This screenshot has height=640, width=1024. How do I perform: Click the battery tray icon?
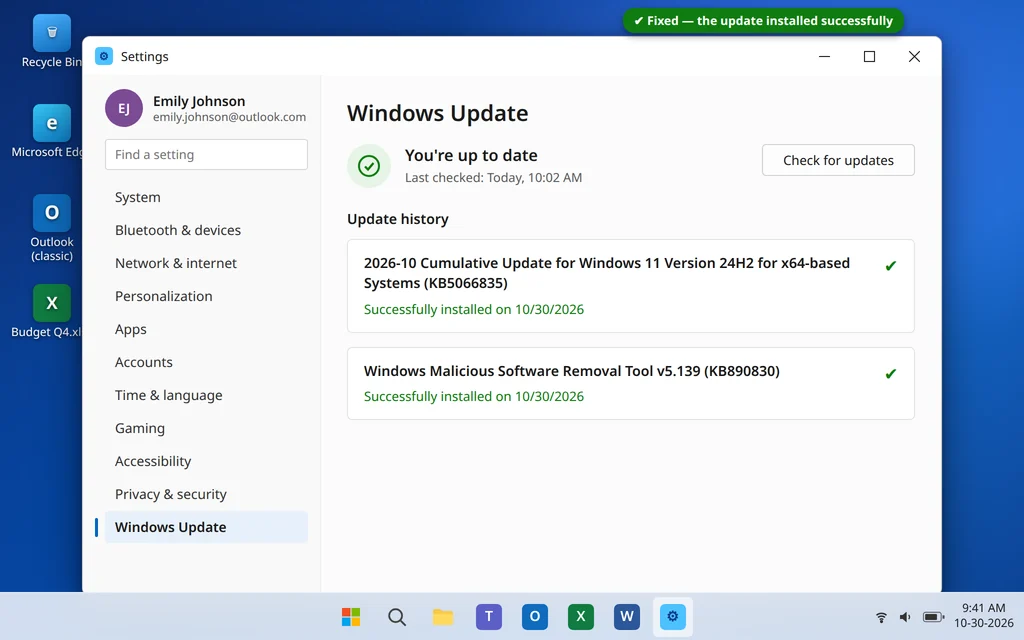click(x=933, y=616)
